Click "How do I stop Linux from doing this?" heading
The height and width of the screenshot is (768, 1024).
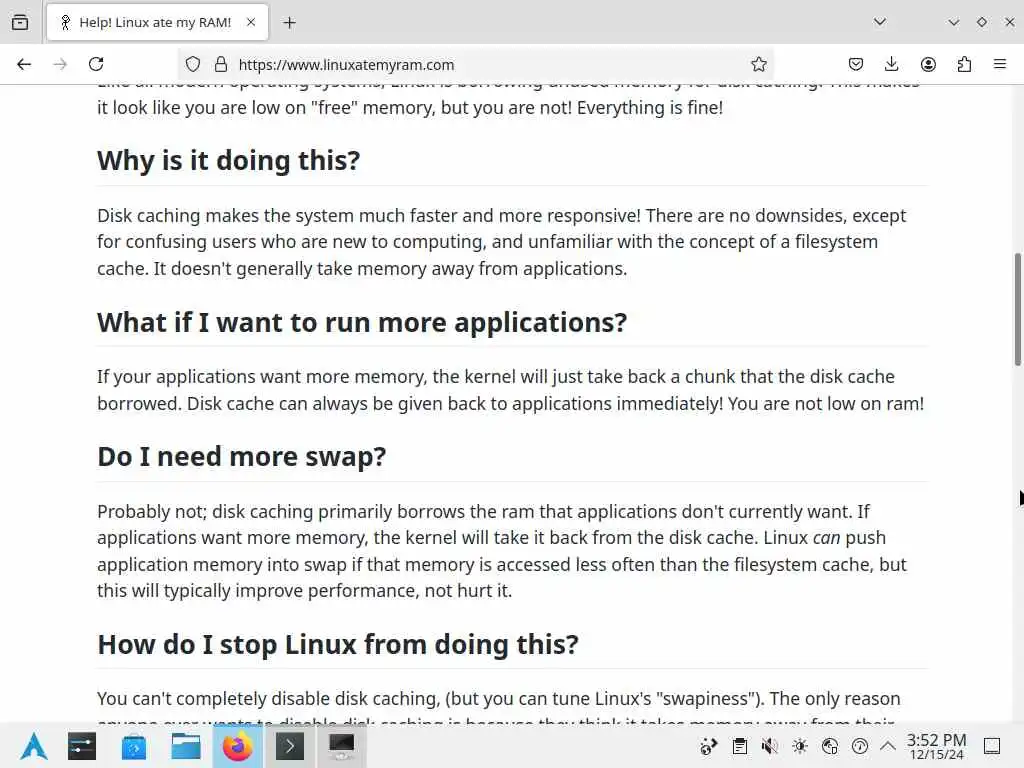click(338, 645)
